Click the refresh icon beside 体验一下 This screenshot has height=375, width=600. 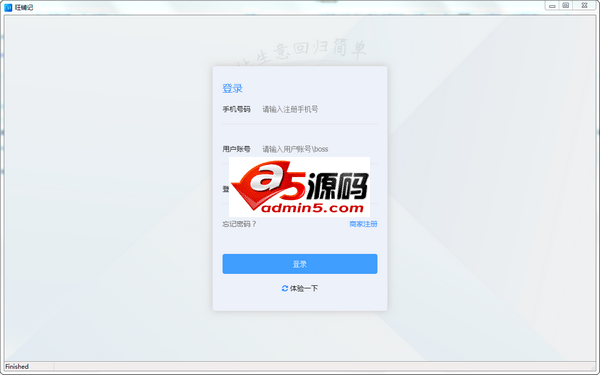(x=285, y=288)
